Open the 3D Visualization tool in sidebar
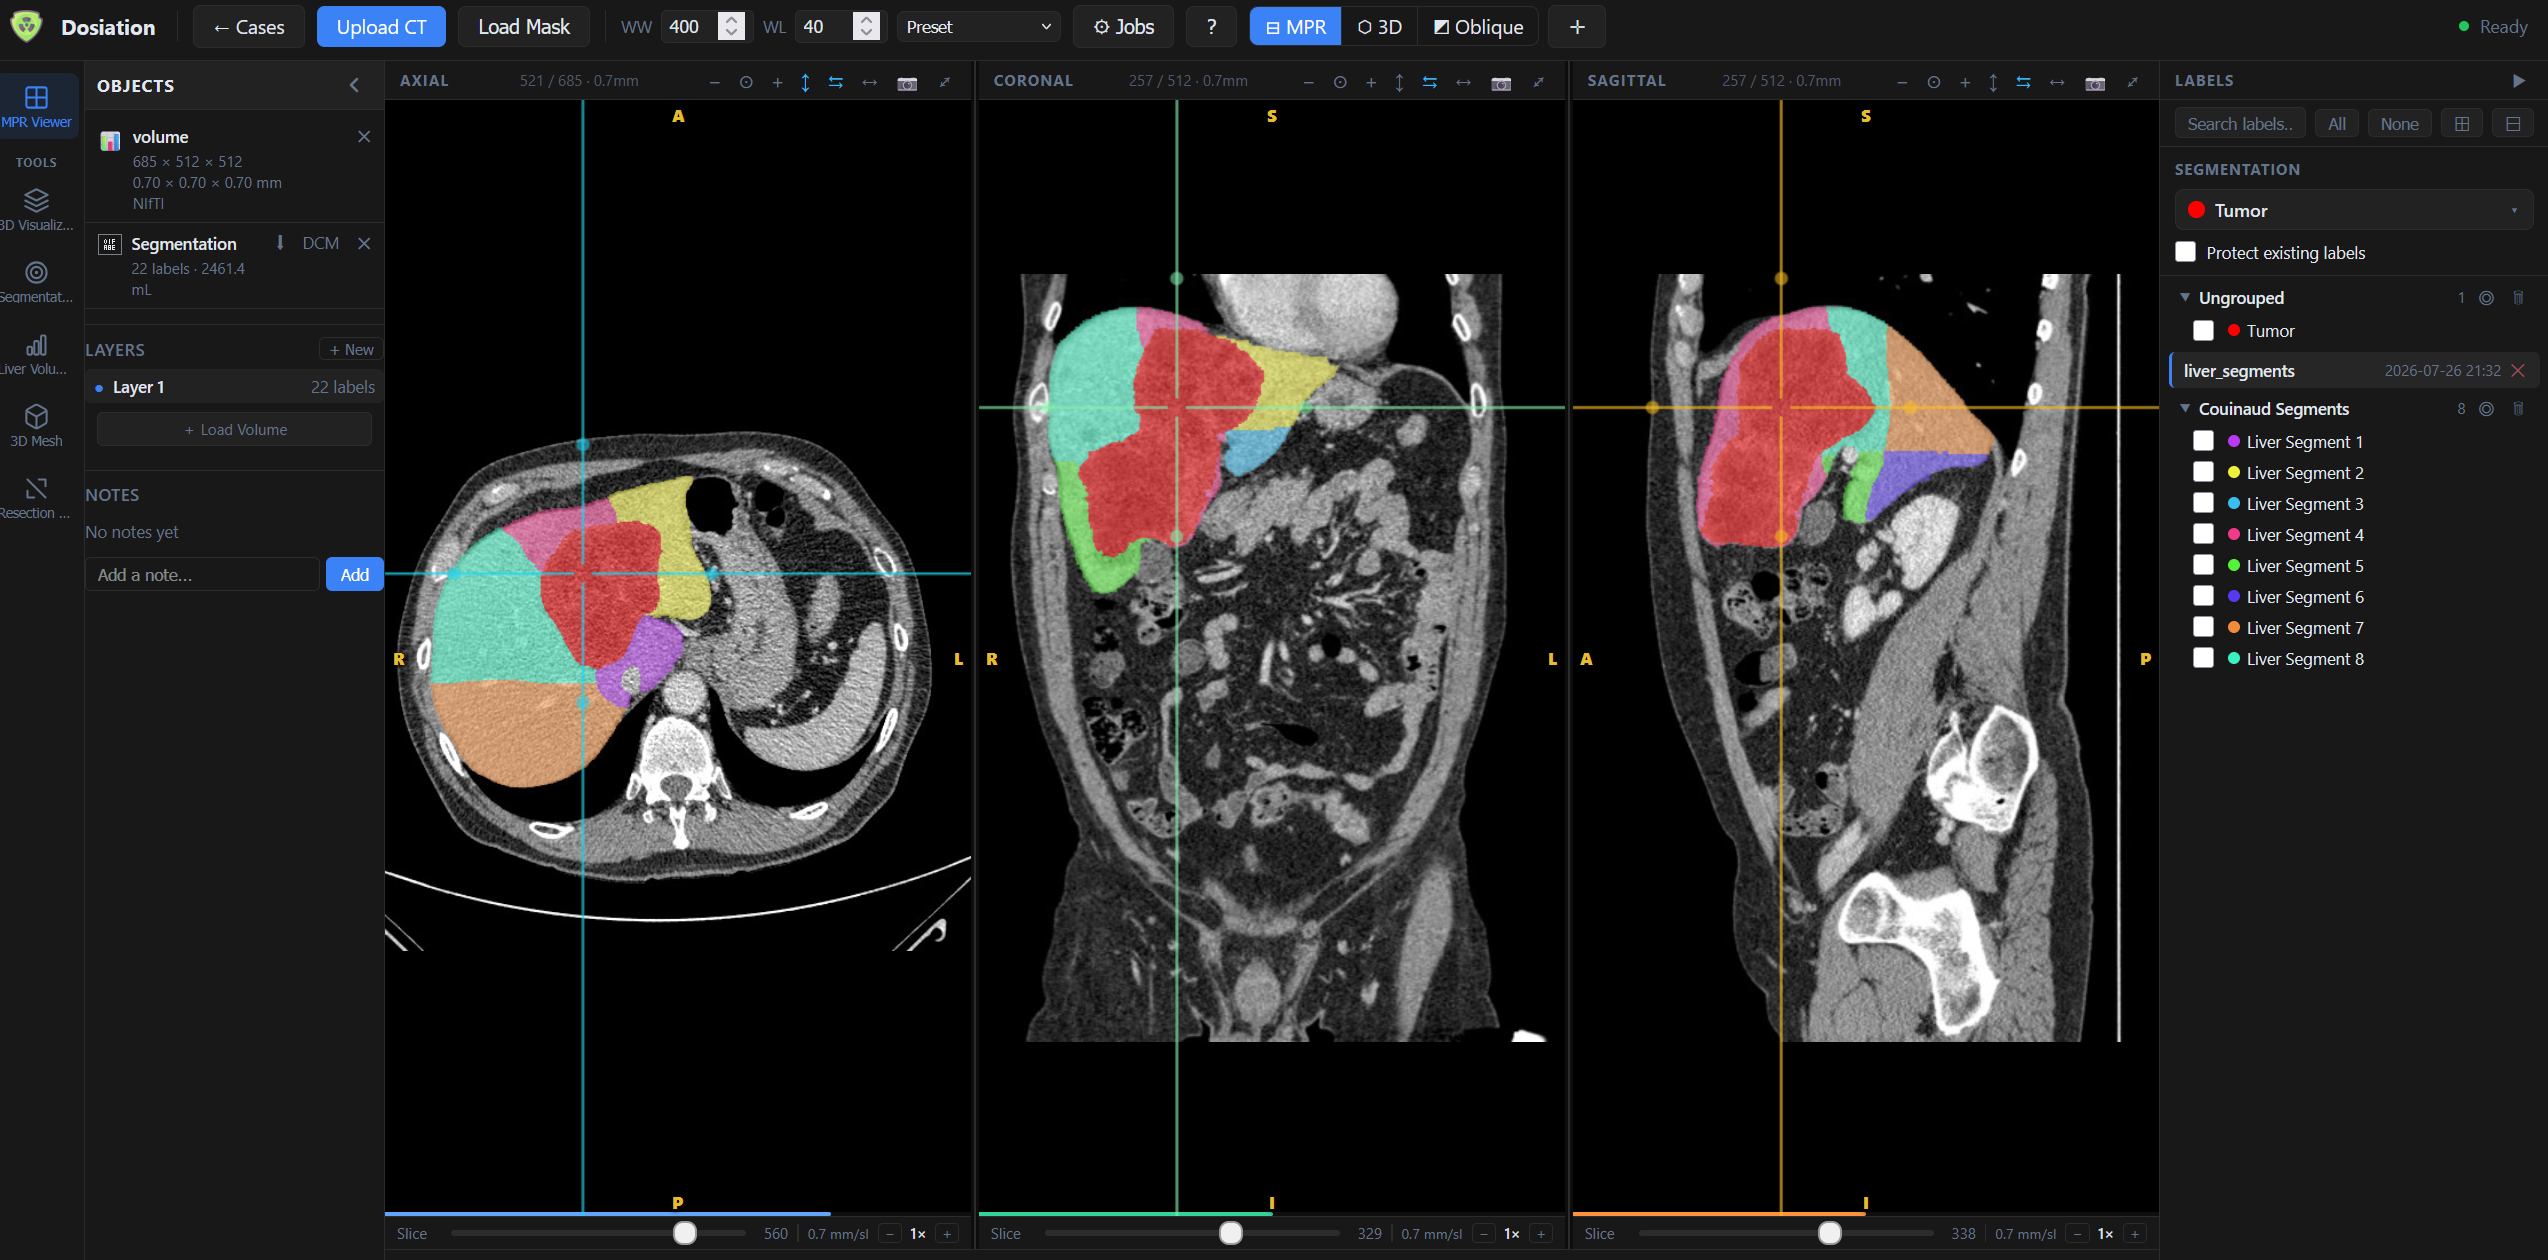Viewport: 2548px width, 1260px height. pos(37,210)
